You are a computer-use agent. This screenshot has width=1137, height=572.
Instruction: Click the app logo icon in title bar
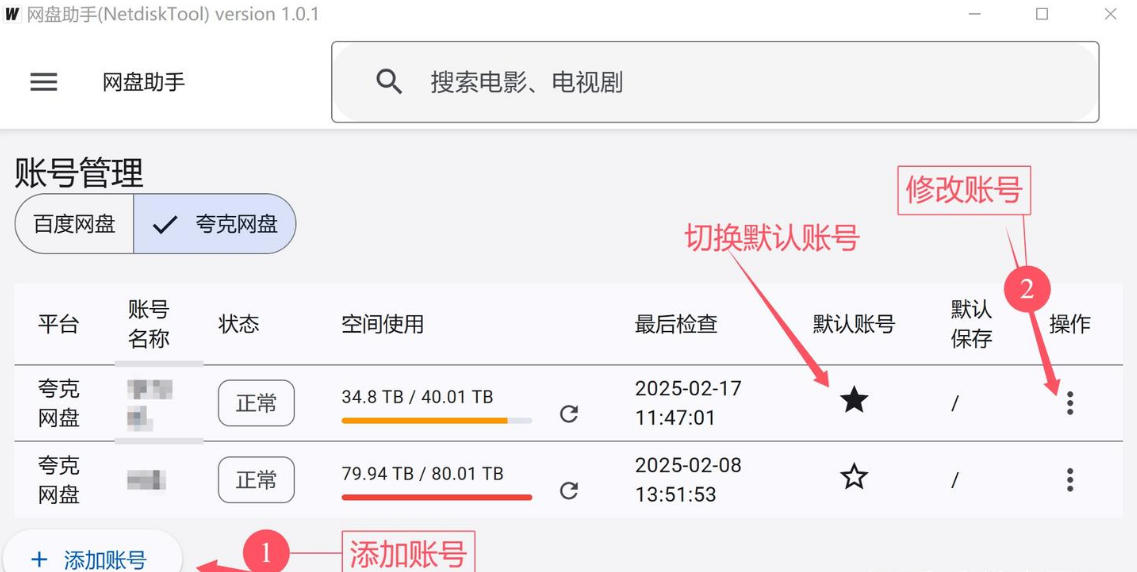[x=12, y=14]
